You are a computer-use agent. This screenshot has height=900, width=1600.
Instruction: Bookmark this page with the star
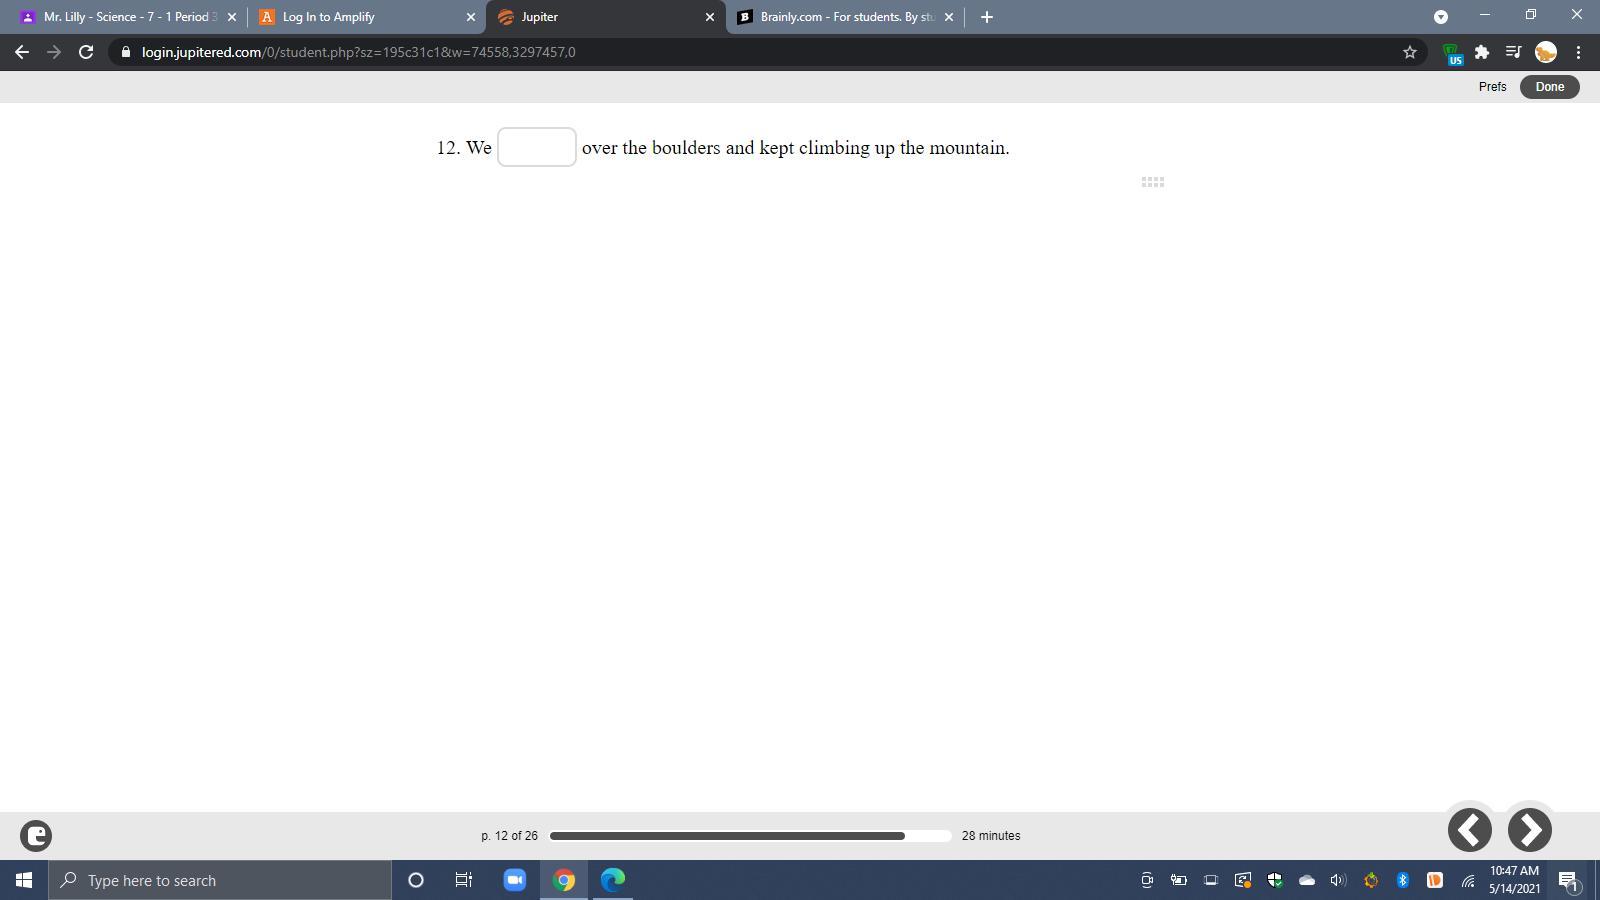1410,52
